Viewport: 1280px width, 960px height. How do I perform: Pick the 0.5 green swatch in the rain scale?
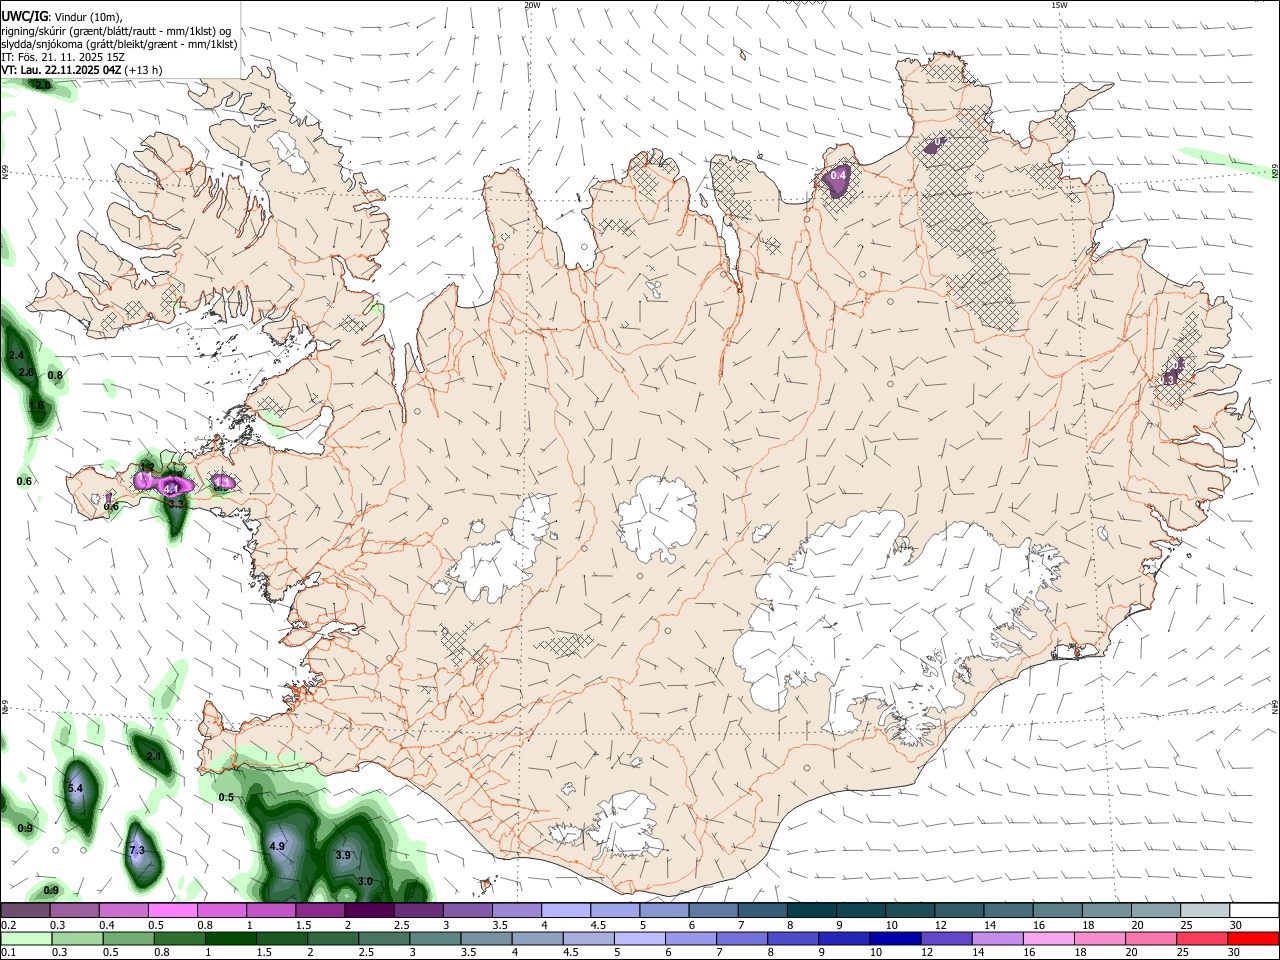(x=128, y=938)
